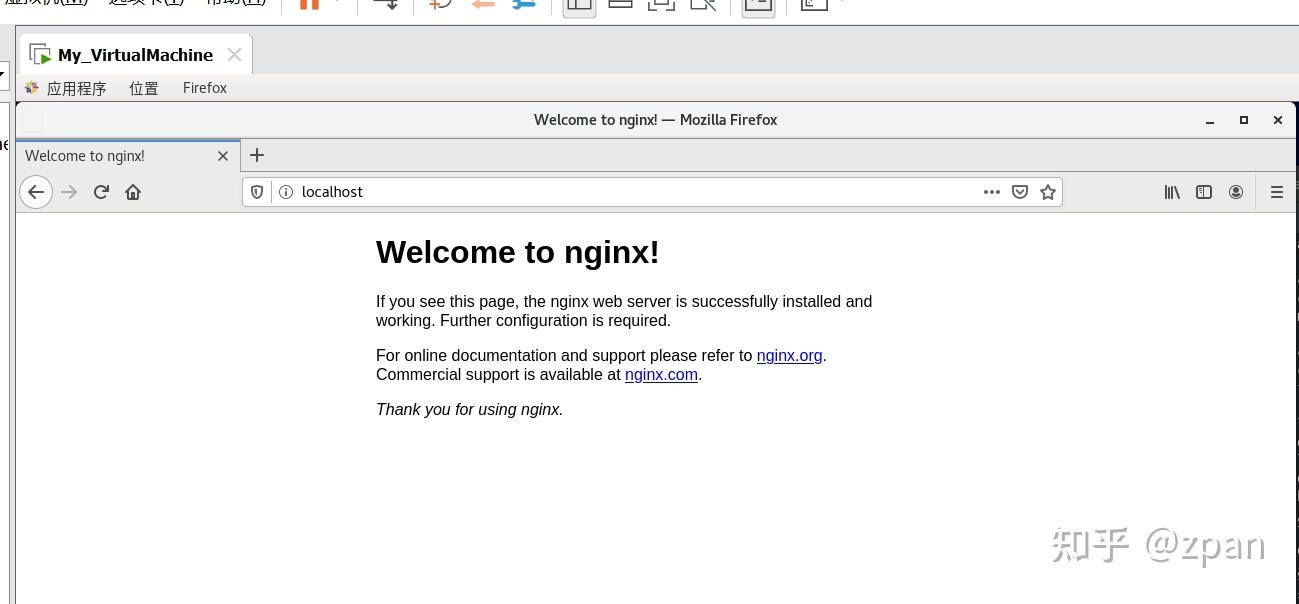Switch to My_VirtualMachine tab
This screenshot has height=604, width=1299.
(x=136, y=55)
